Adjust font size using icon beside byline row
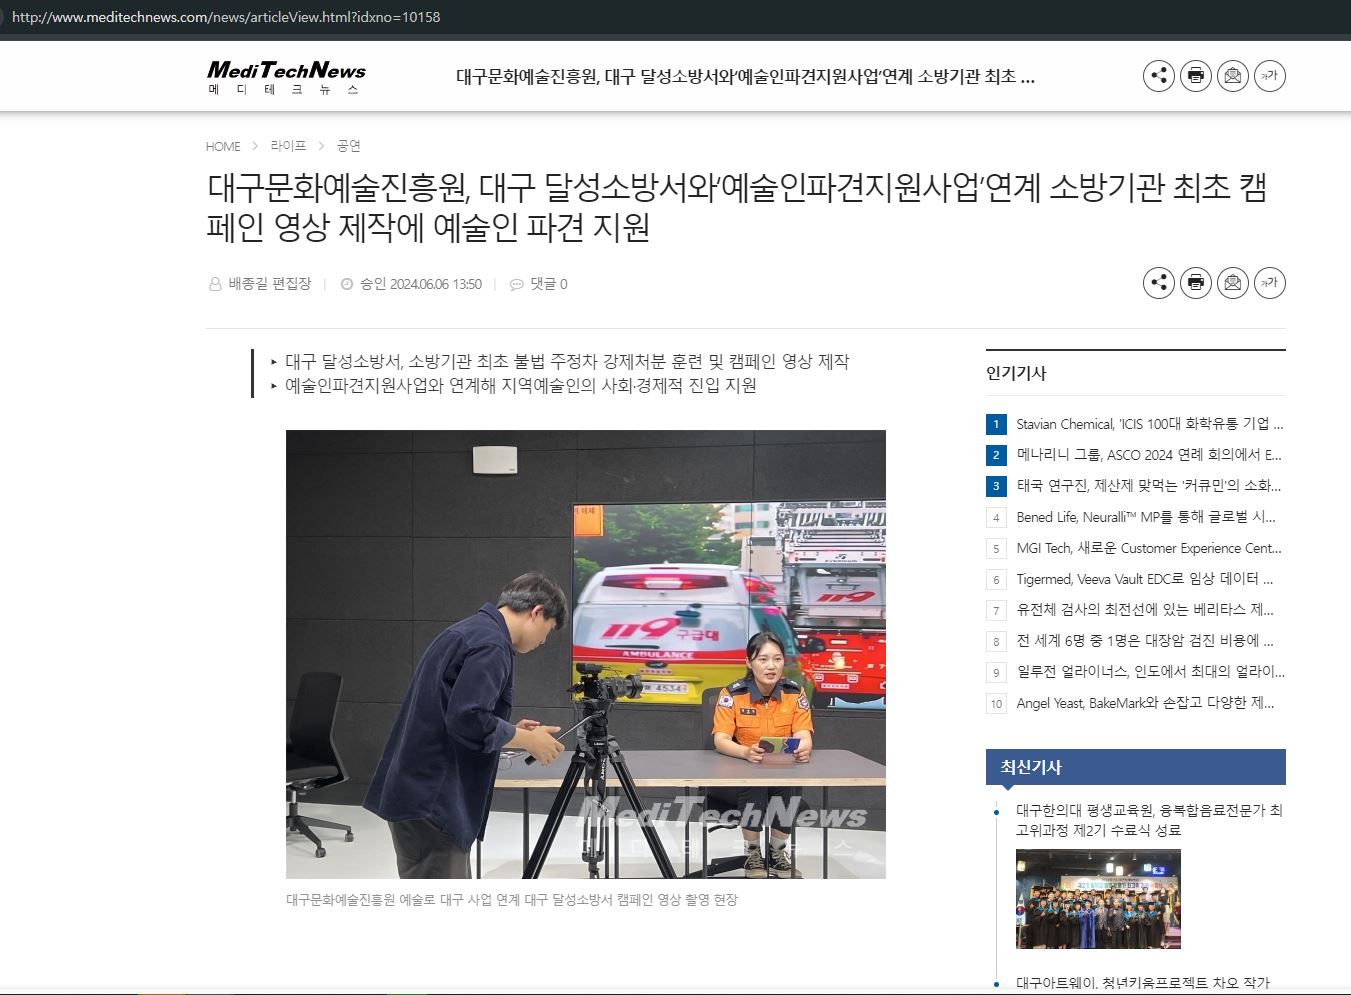This screenshot has height=995, width=1351. coord(1269,283)
